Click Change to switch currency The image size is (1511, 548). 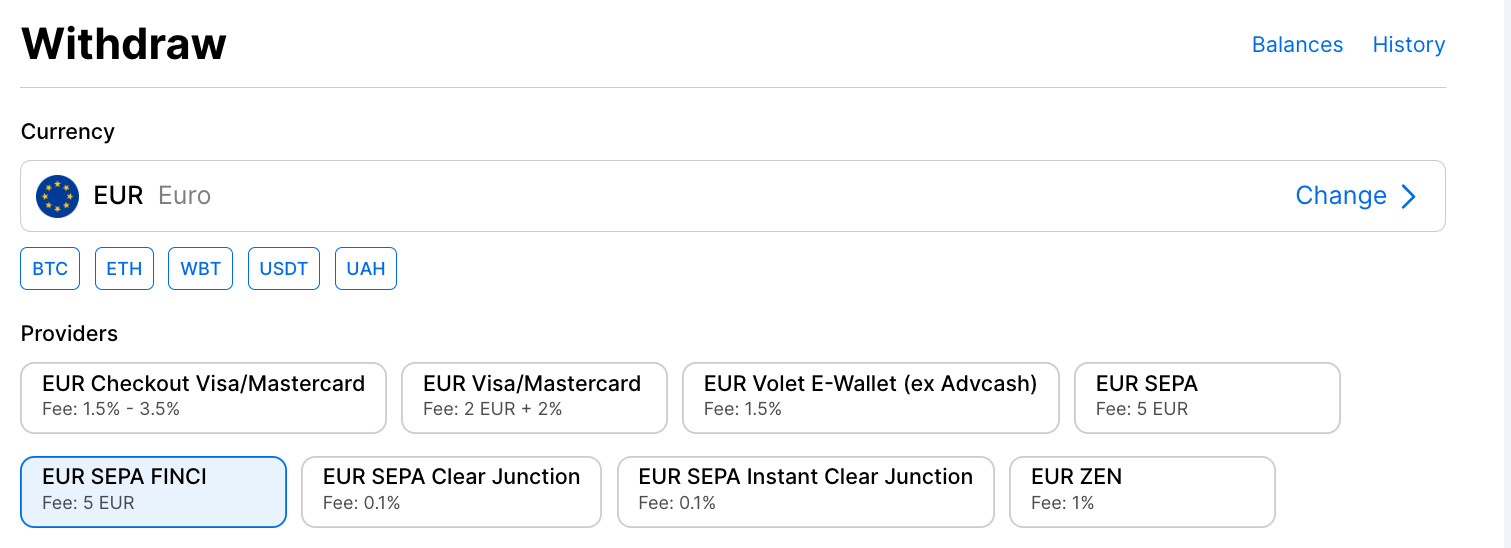pyautogui.click(x=1340, y=196)
